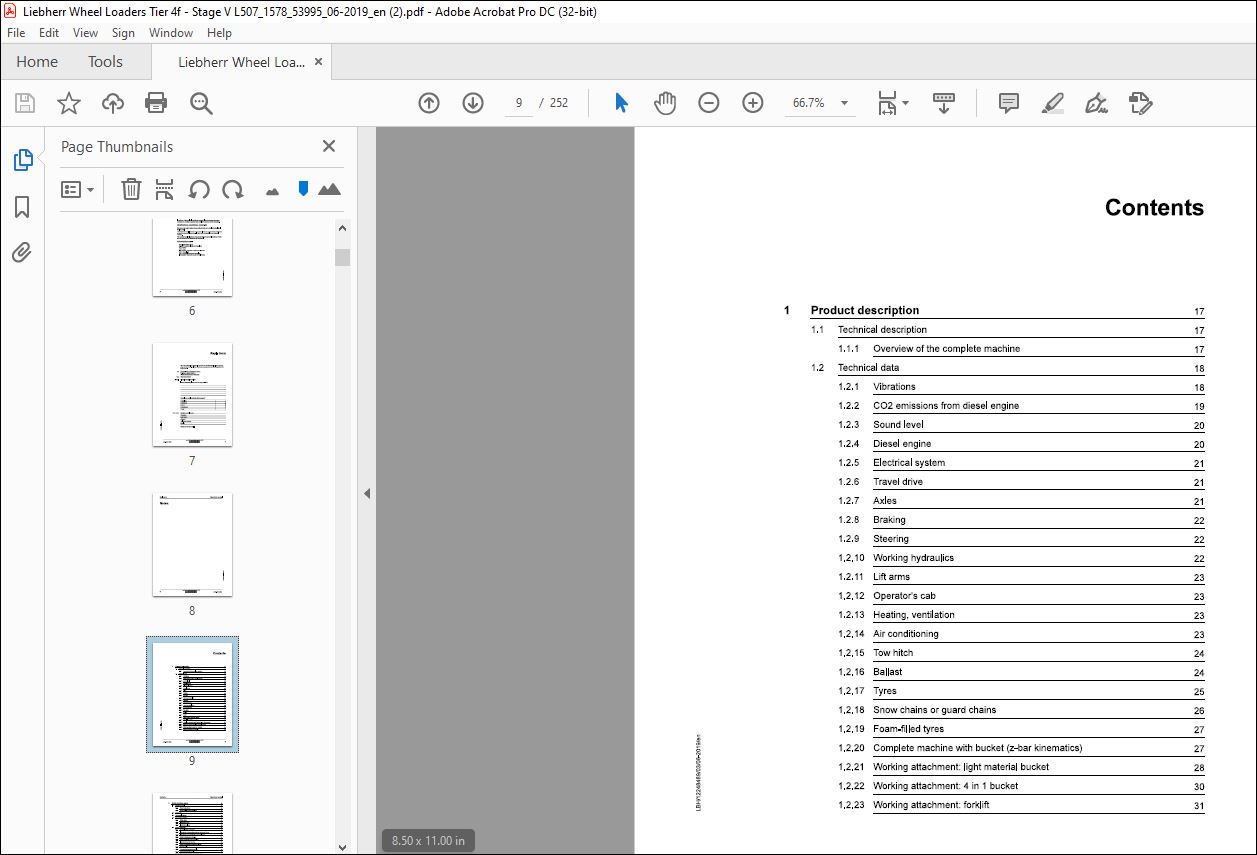Activate the Selection arrow tool

point(621,103)
